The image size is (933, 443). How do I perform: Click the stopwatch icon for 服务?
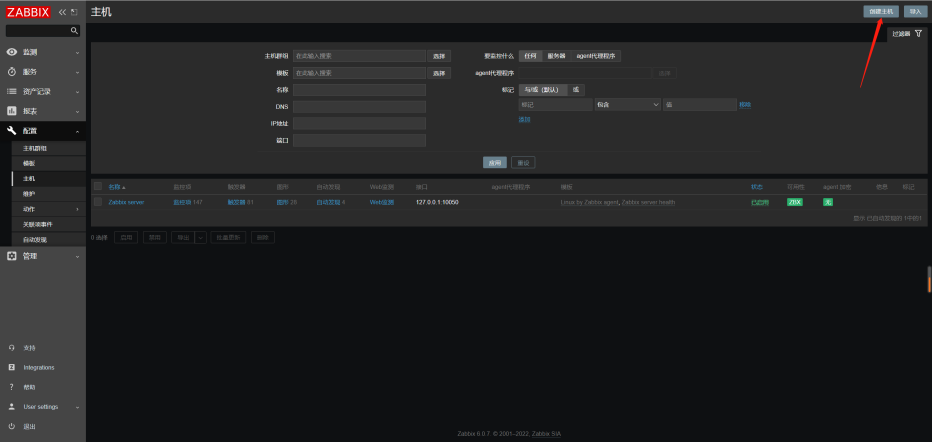click(12, 72)
